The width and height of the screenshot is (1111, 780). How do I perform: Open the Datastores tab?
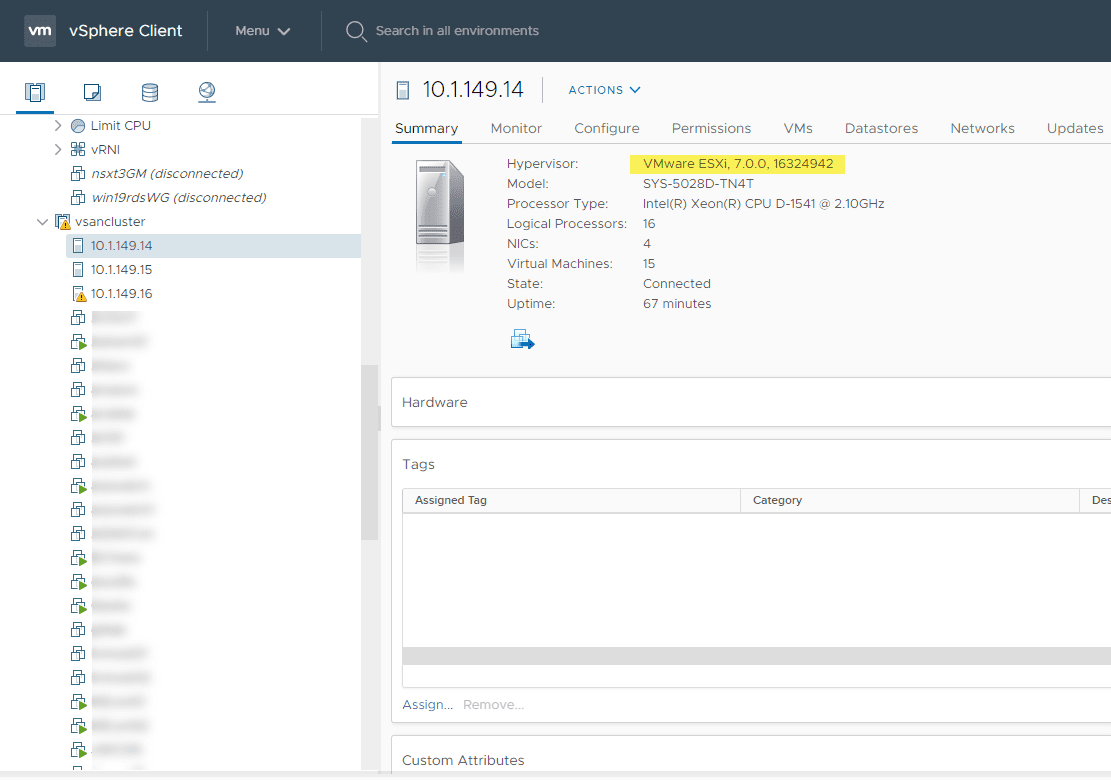[x=880, y=128]
